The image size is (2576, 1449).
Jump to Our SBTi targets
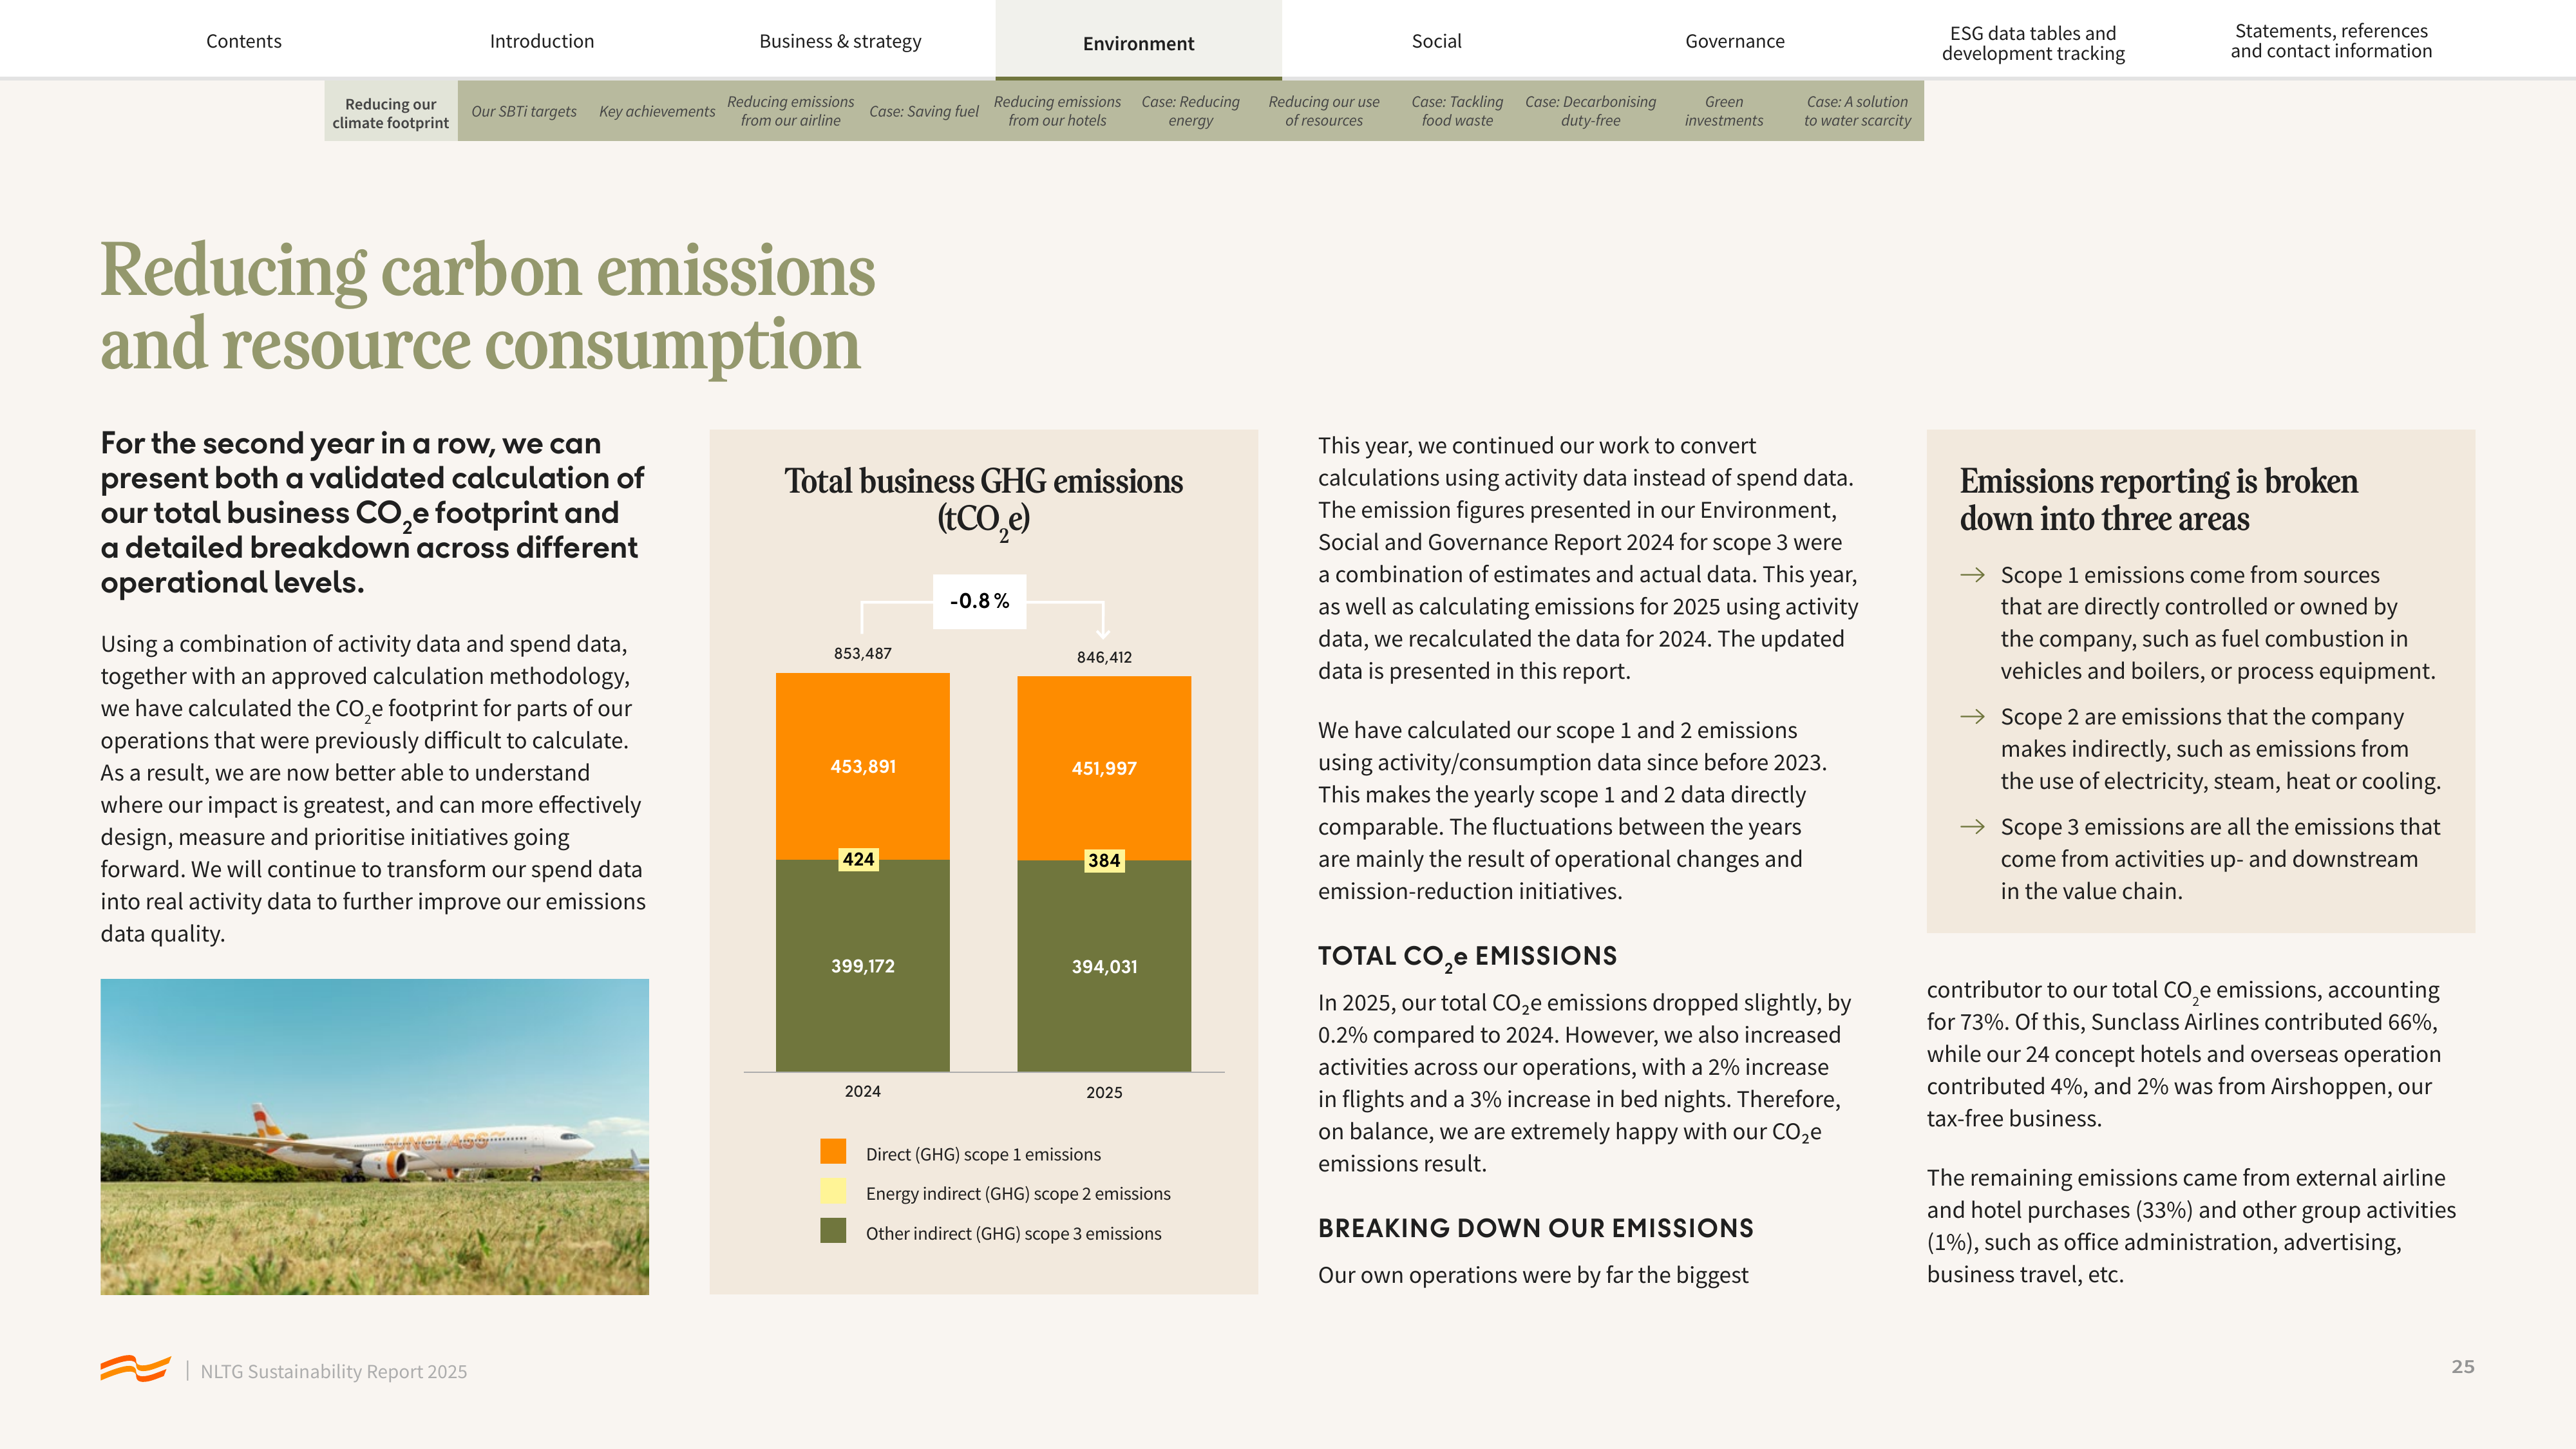coord(524,111)
